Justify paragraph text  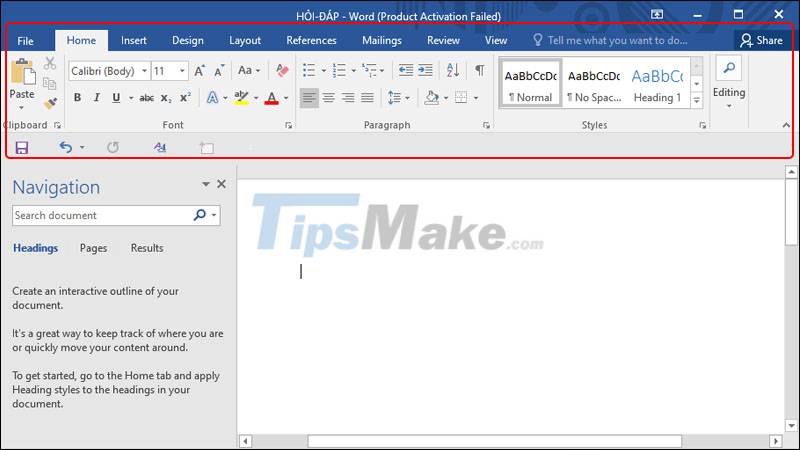(x=367, y=97)
